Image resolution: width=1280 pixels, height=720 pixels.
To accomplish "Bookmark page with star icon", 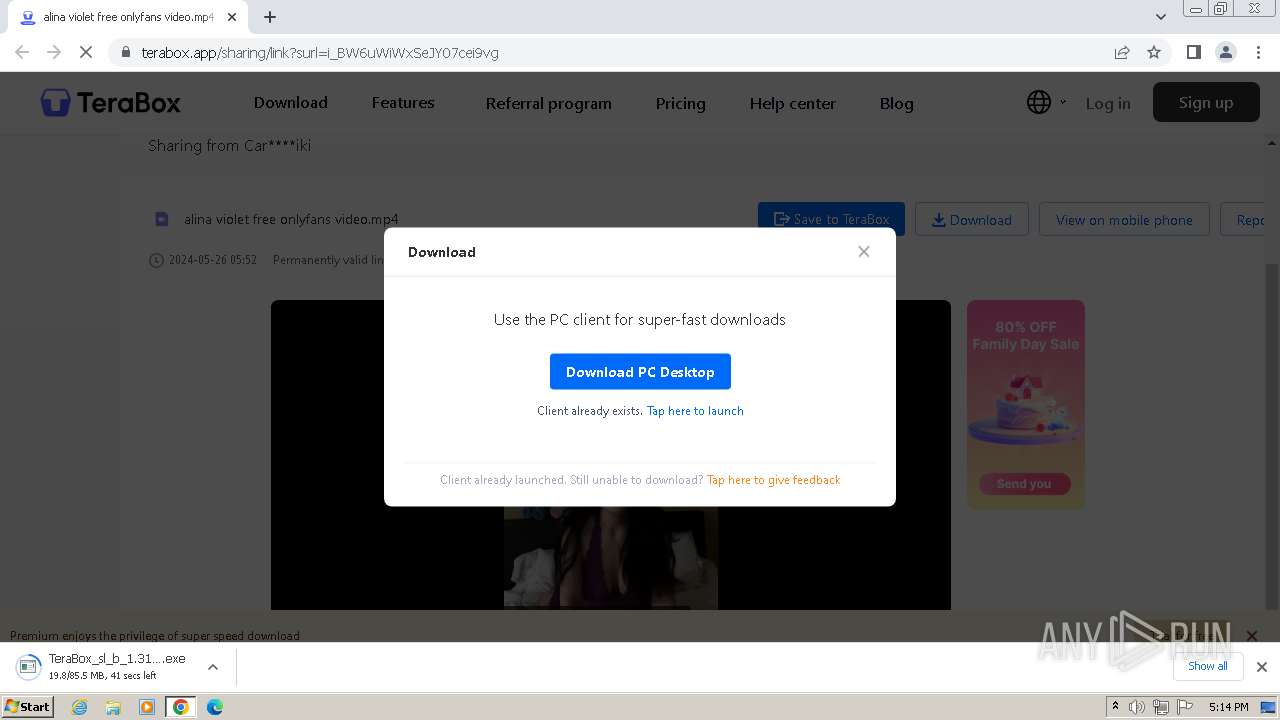I will pos(1154,52).
